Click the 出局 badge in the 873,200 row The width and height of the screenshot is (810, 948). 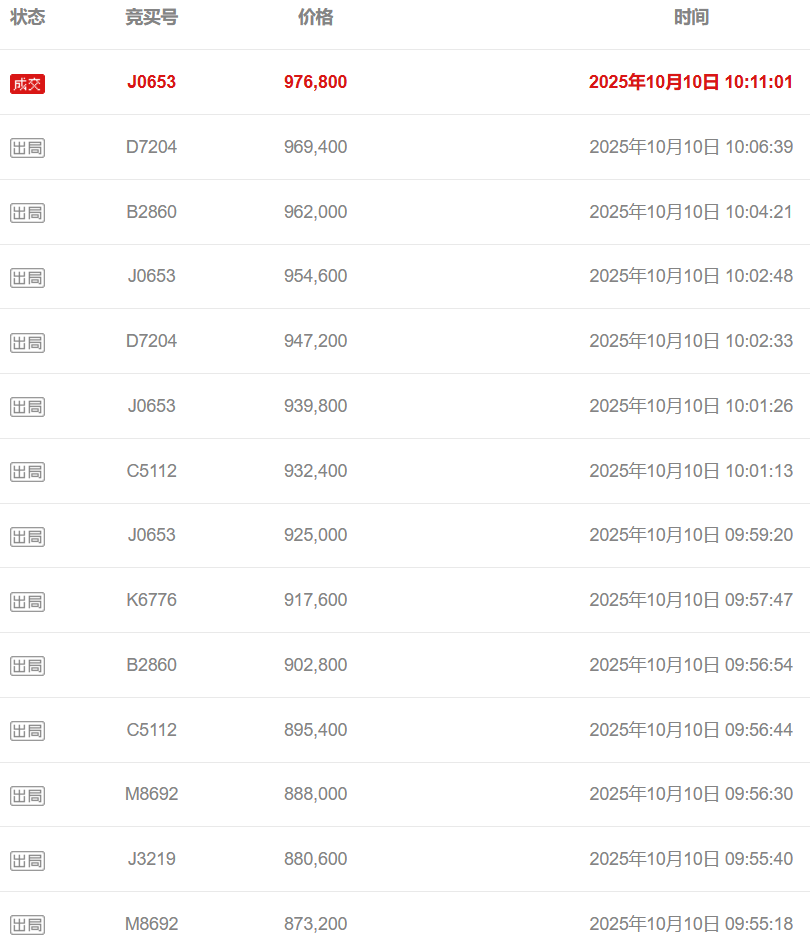[28, 925]
